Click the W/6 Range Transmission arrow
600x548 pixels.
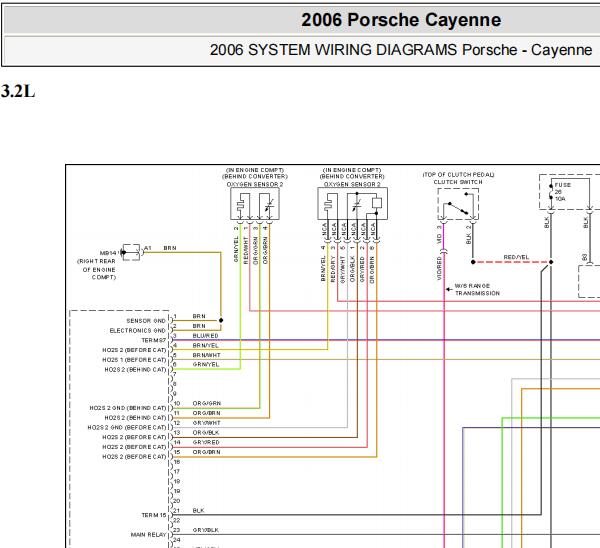[x=449, y=289]
